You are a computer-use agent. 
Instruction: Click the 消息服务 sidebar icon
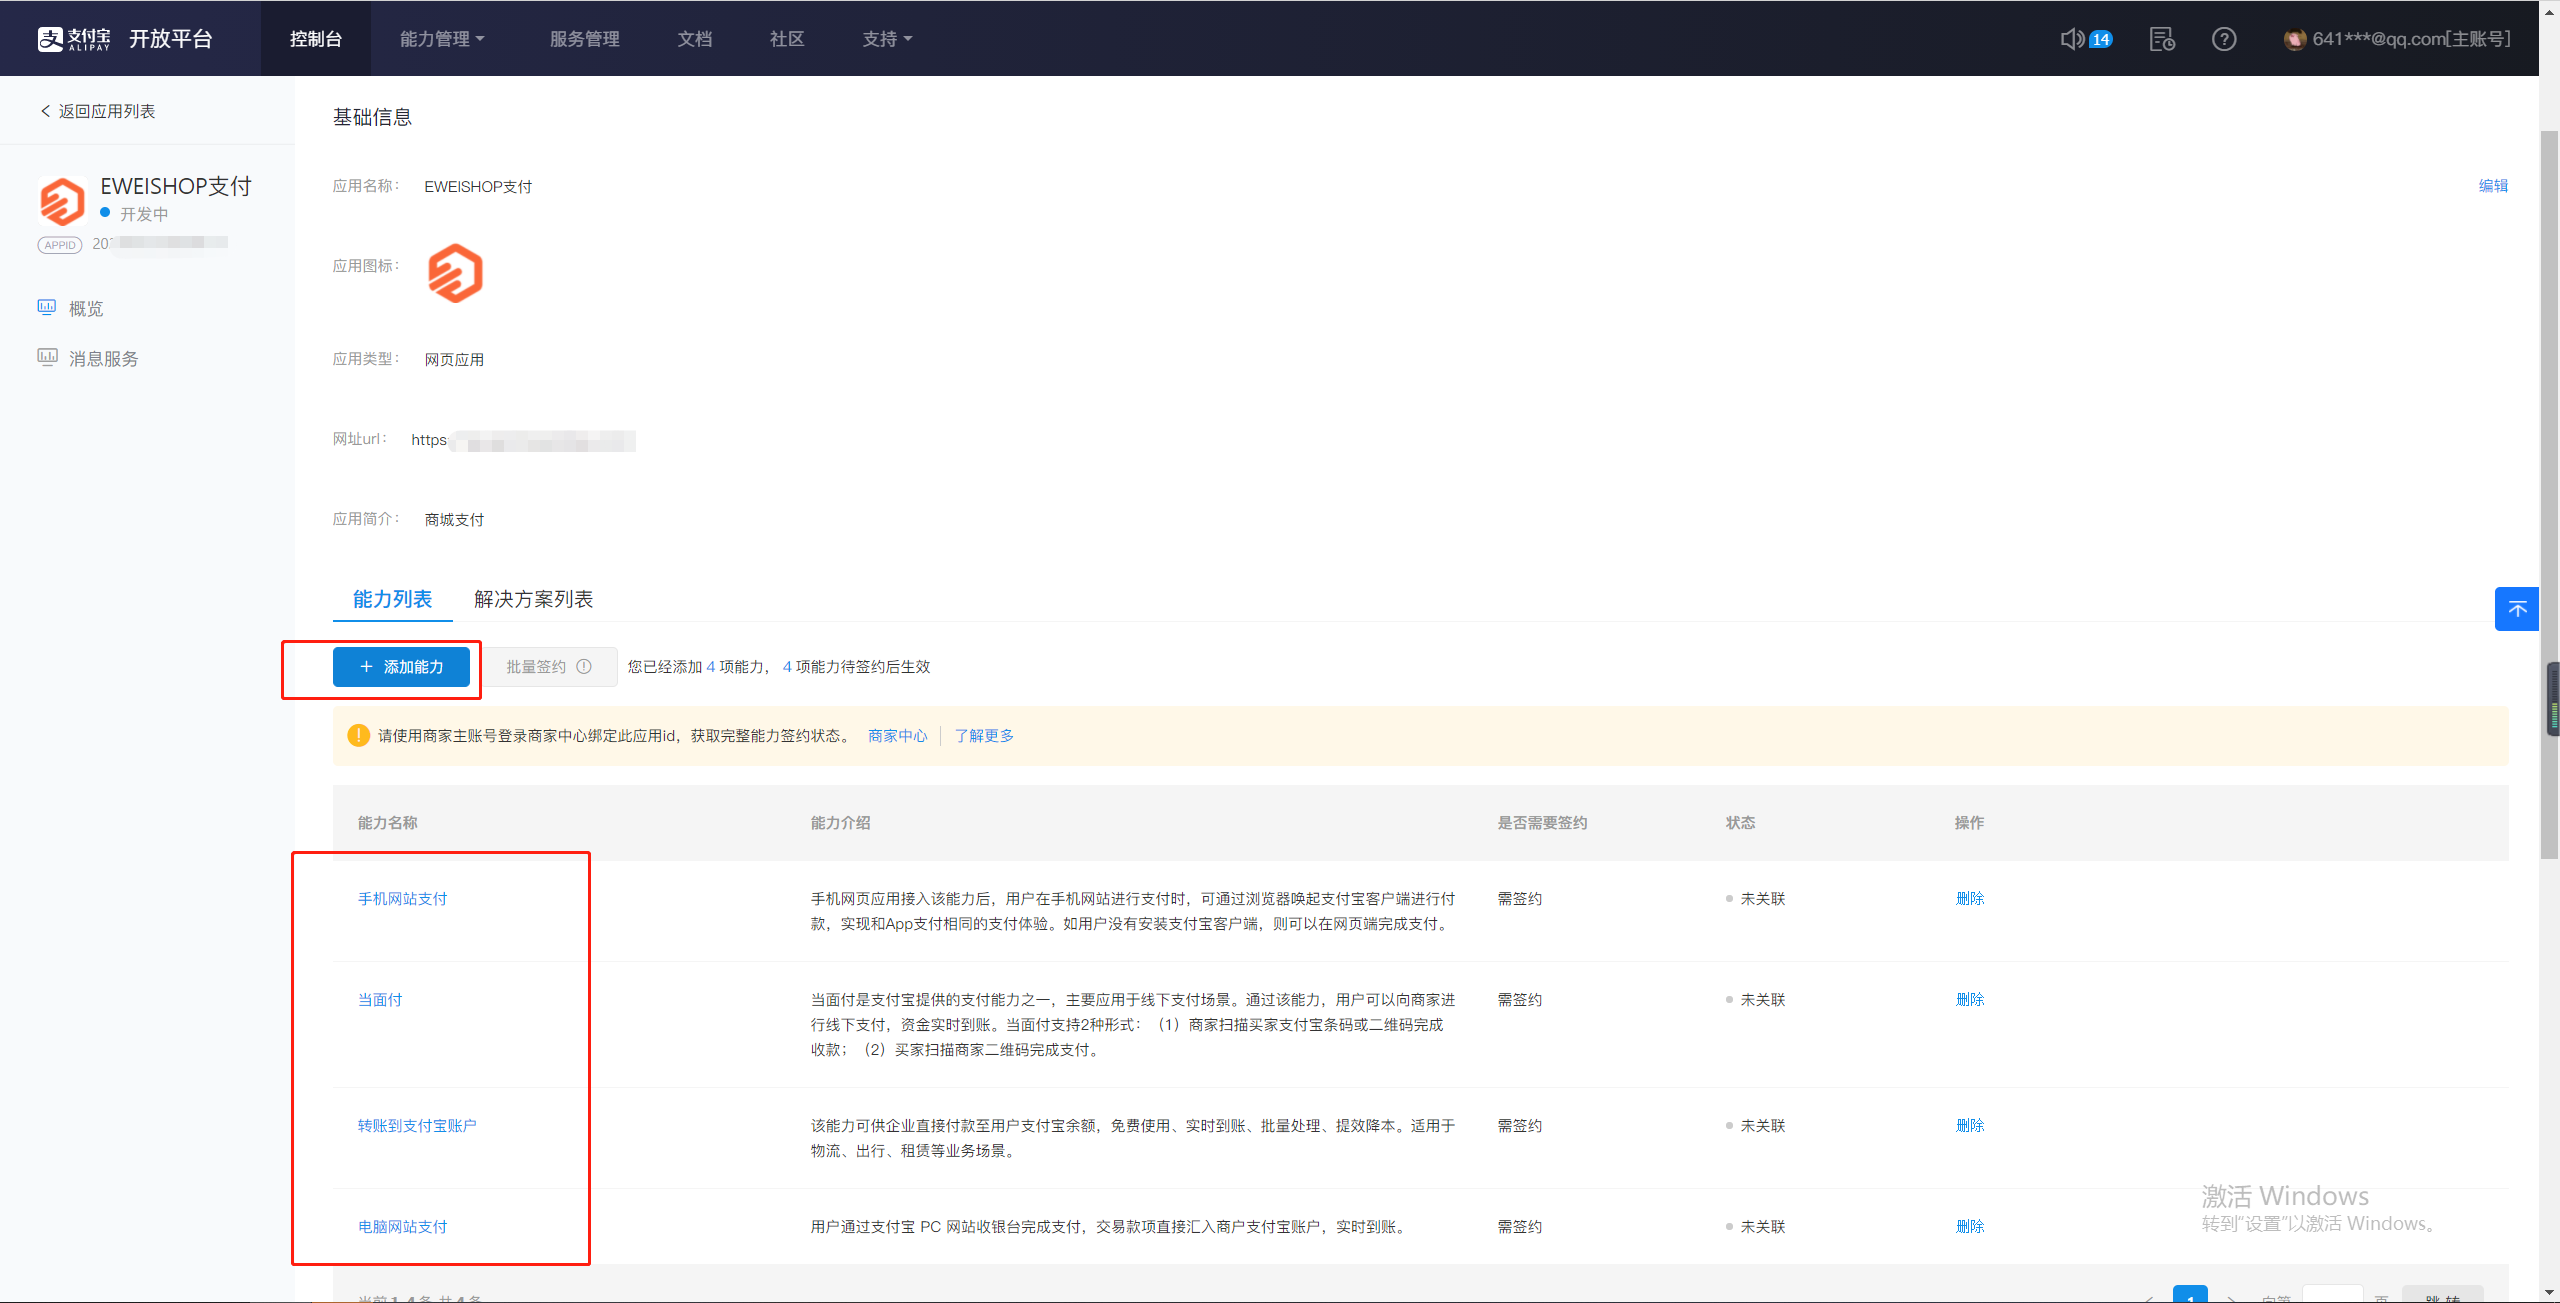tap(47, 357)
